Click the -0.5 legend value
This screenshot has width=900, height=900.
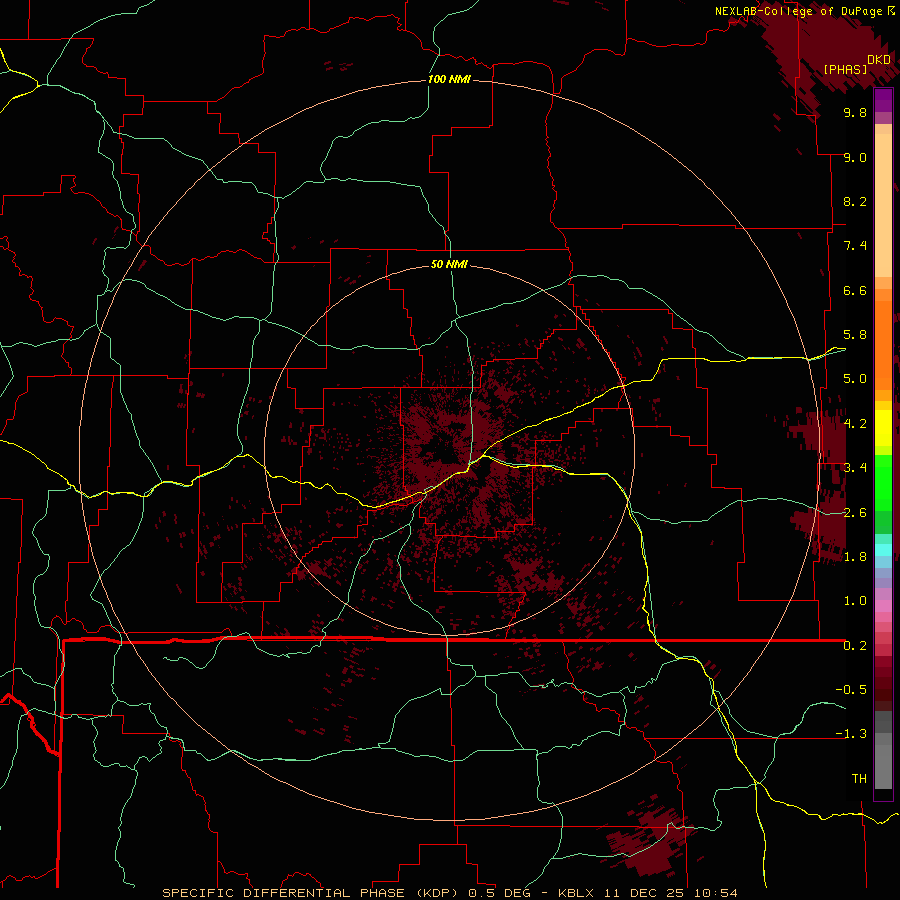pos(851,690)
